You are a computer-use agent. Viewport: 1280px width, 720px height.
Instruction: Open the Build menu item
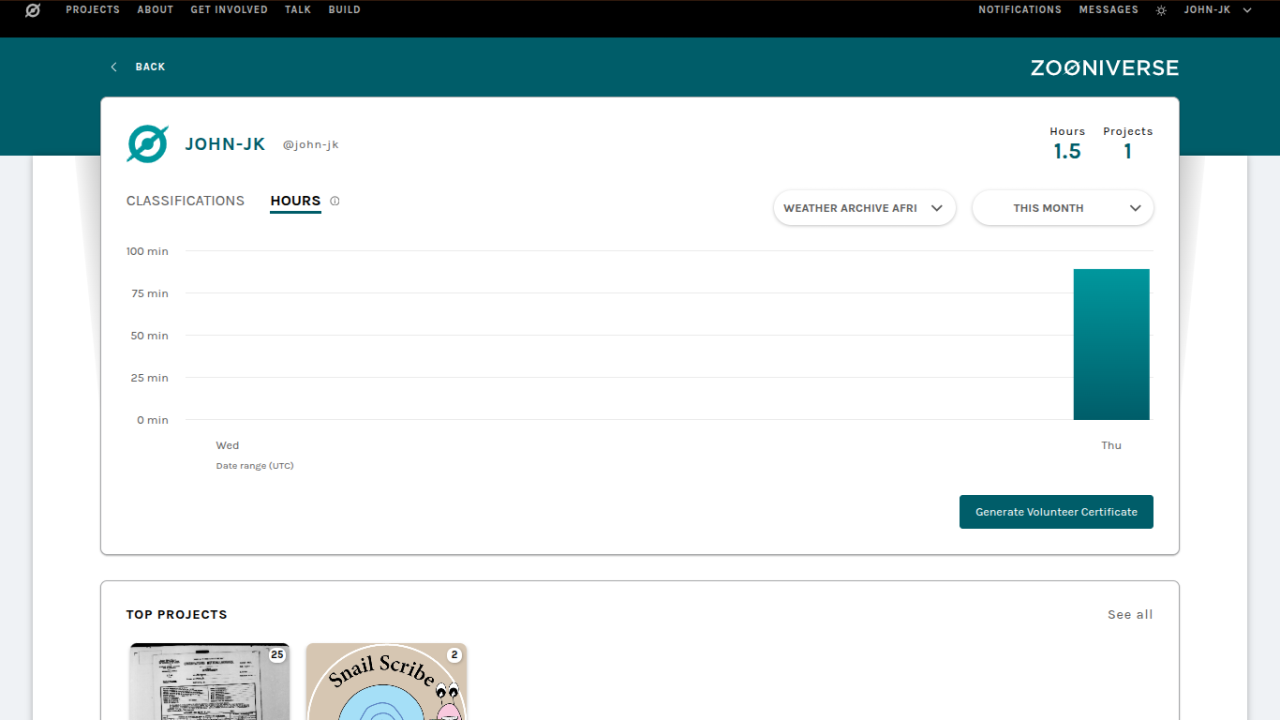tap(344, 10)
